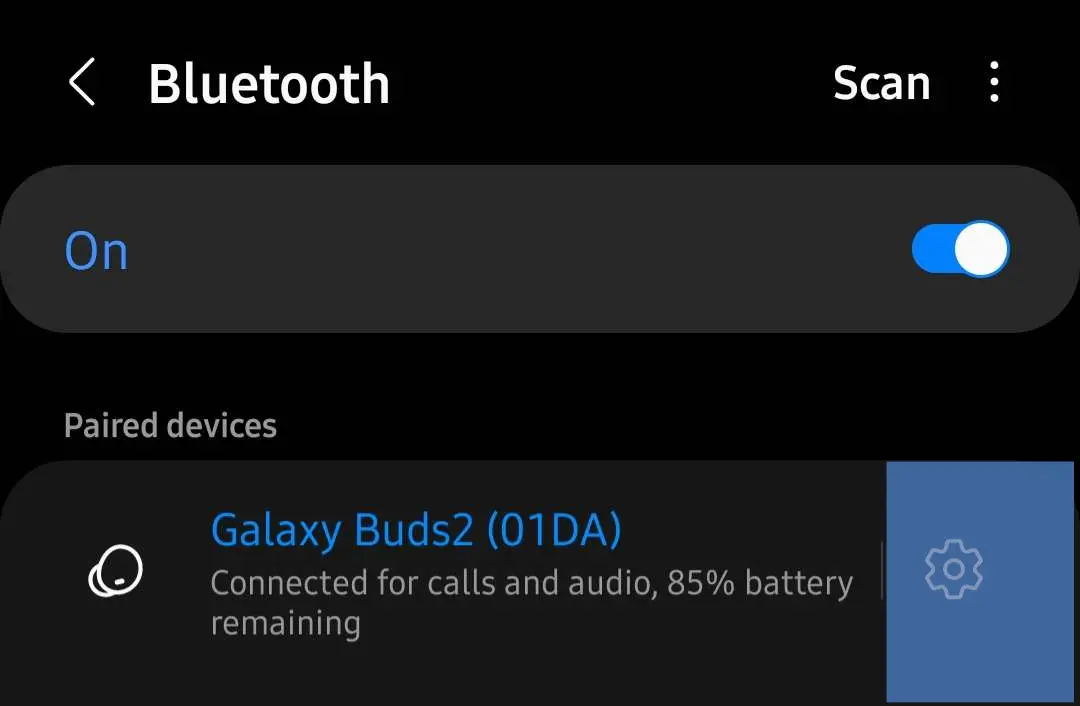Image resolution: width=1080 pixels, height=706 pixels.
Task: Click the gear icon in the highlighted area
Action: [954, 570]
